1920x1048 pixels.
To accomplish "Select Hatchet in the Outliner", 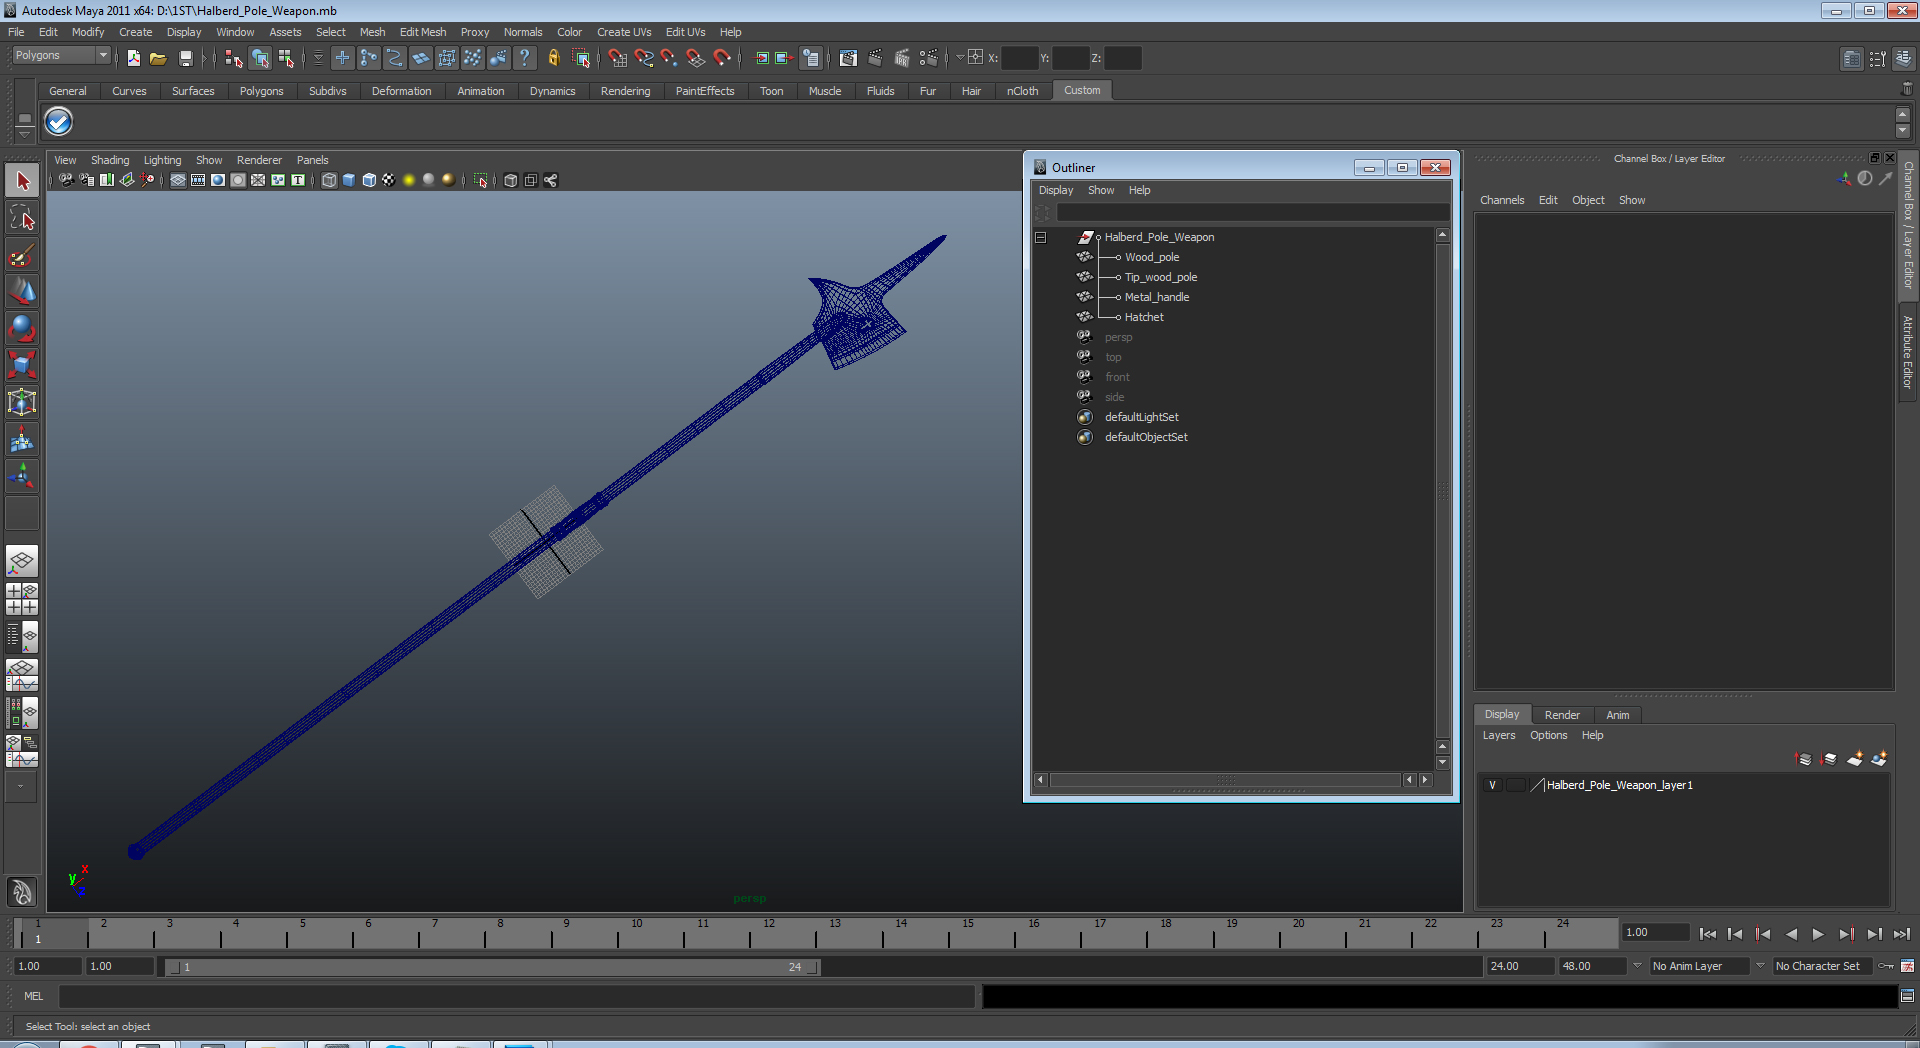I will tap(1144, 317).
